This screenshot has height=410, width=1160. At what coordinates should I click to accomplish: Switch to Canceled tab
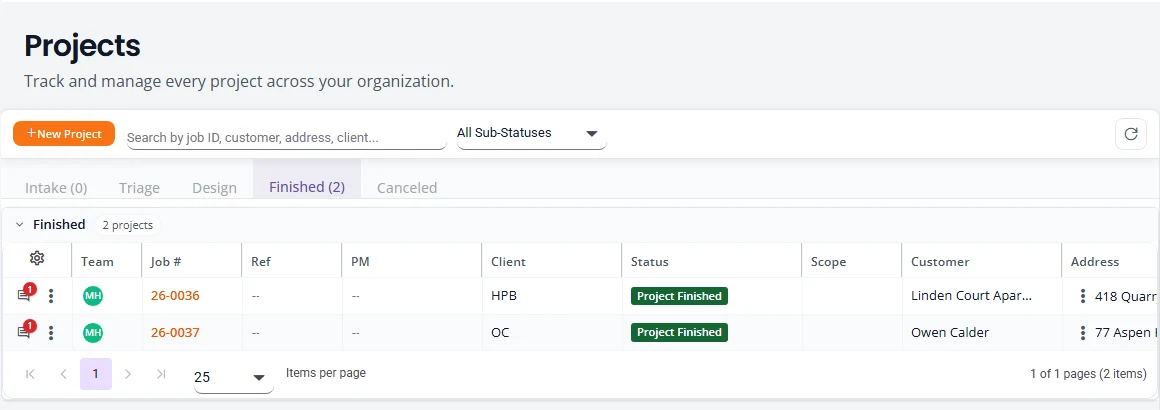coord(407,187)
